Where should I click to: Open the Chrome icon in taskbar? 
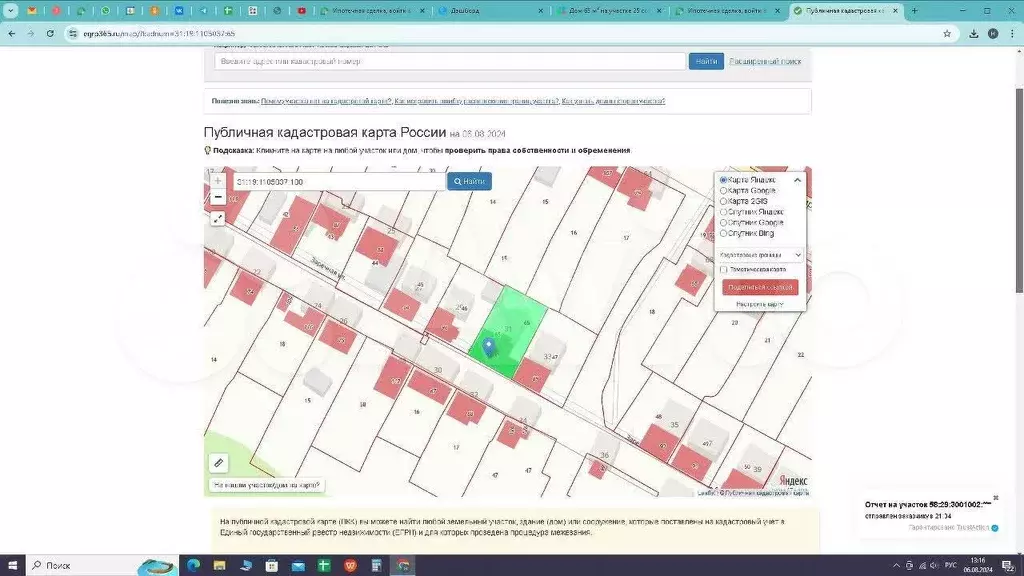click(403, 566)
